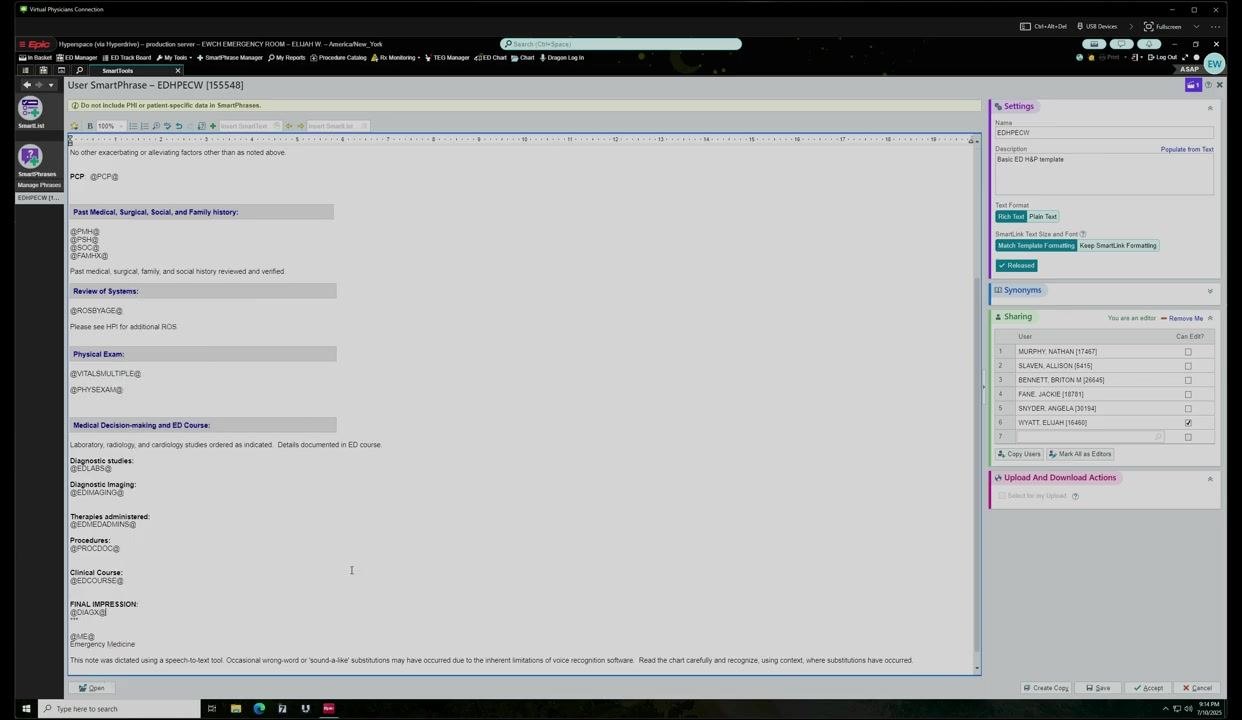Screen dimensions: 1242x720
Task: Collapse Upload And Download Actions section
Action: point(1210,479)
